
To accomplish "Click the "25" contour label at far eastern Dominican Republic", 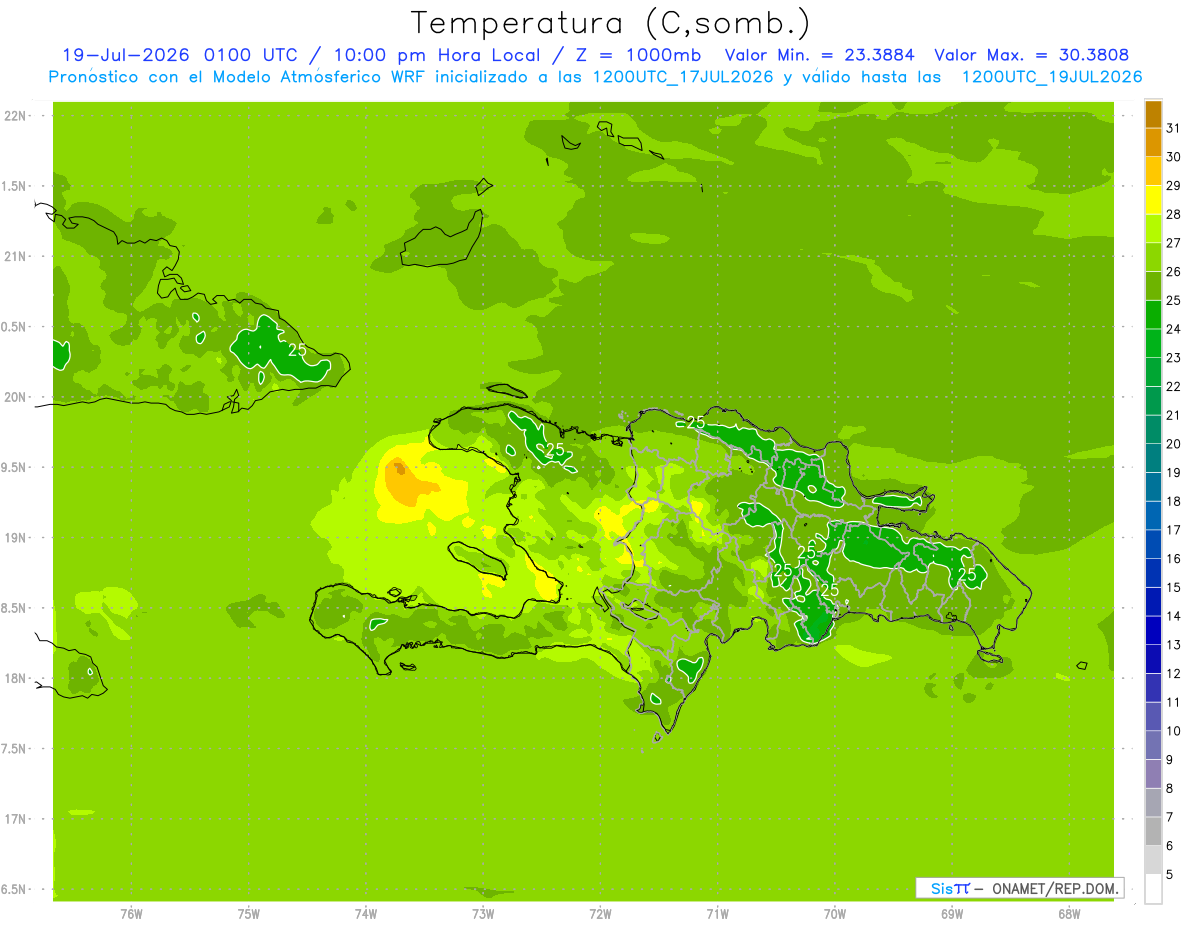I will point(968,575).
